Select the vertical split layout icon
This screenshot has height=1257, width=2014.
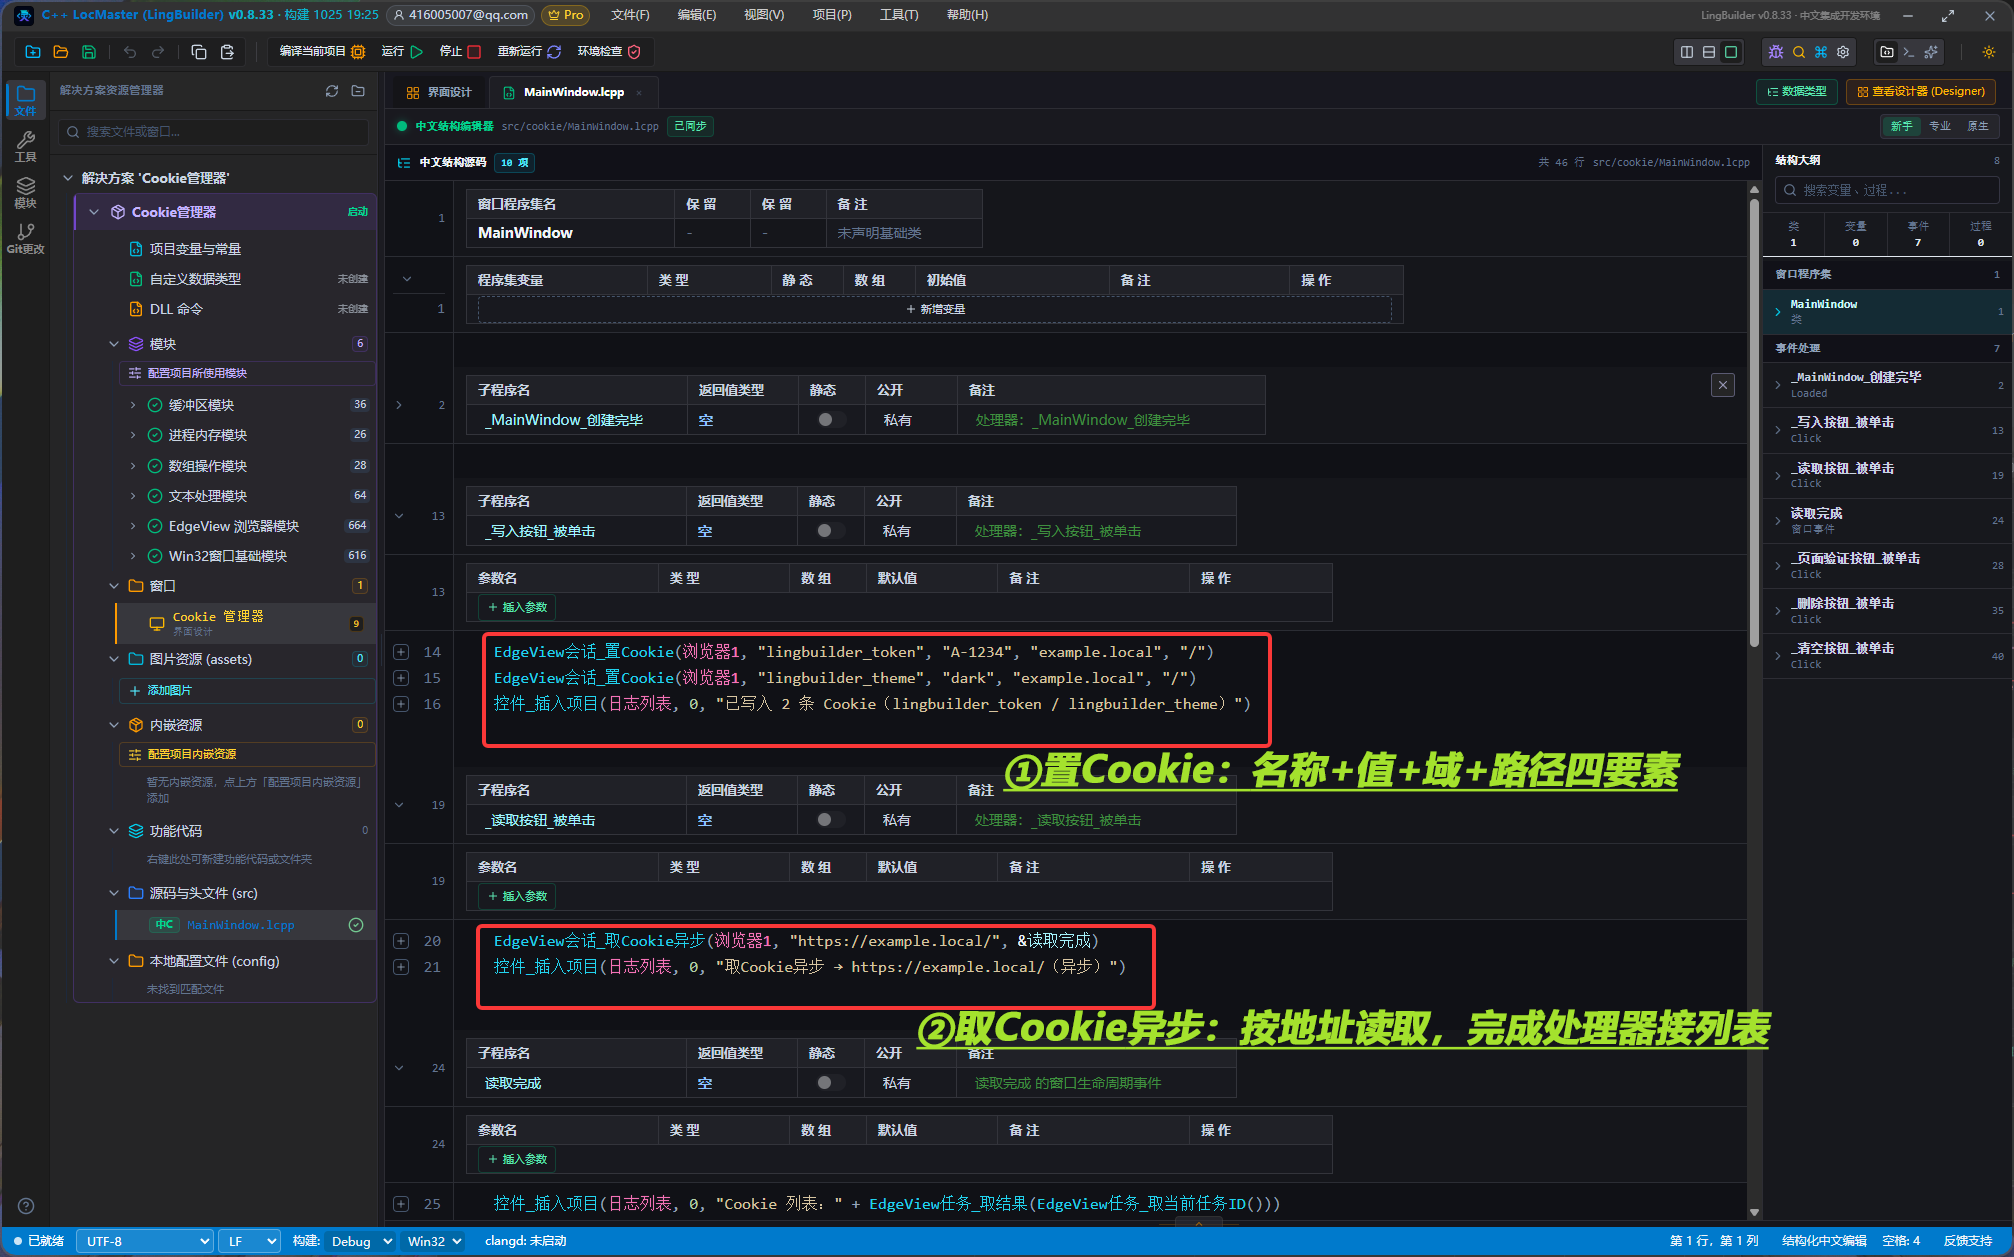[1687, 52]
